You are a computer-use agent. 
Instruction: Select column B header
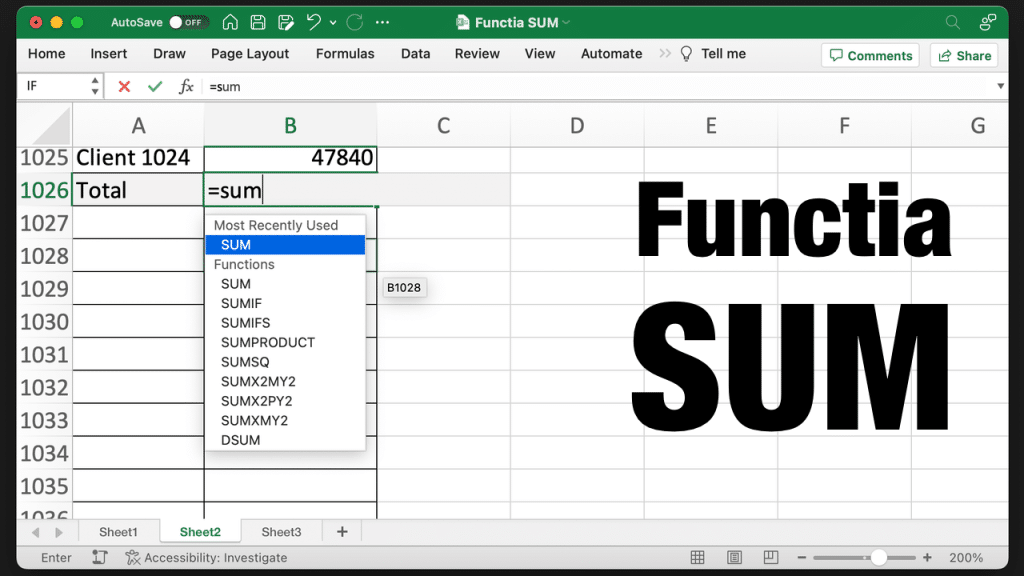point(291,125)
